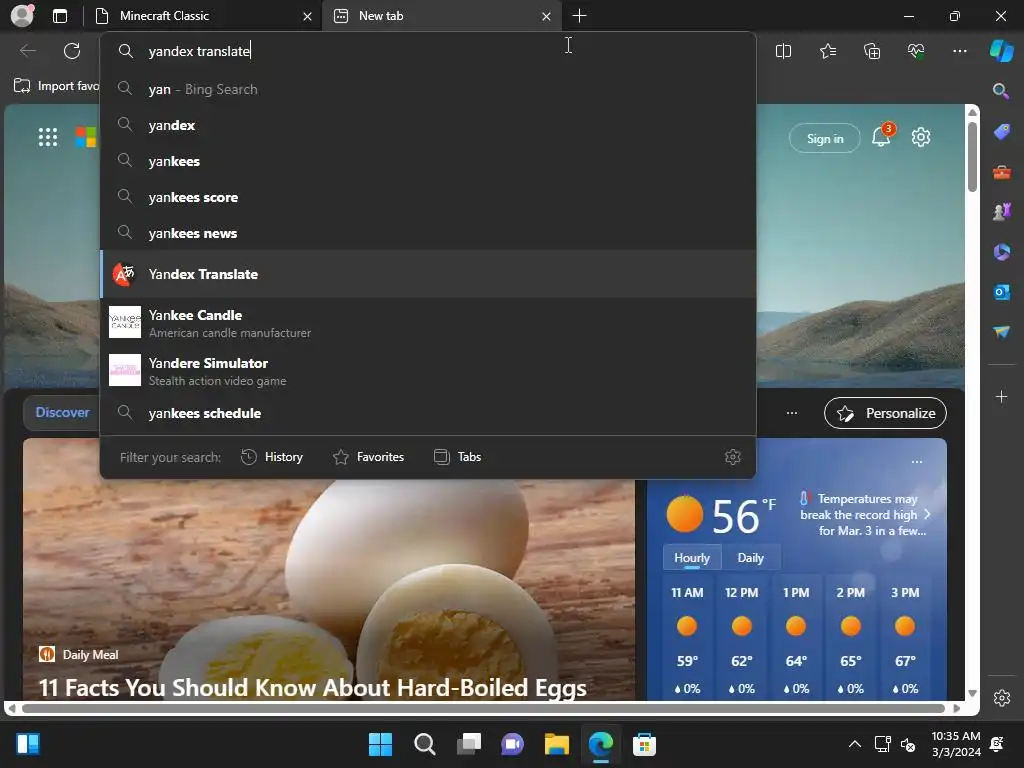Viewport: 1024px width, 768px height.
Task: Open page settings gear near Sign in
Action: 921,137
